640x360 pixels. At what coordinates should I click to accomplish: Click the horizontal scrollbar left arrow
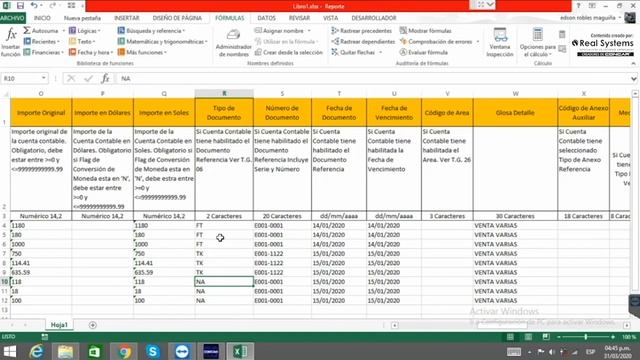394,325
